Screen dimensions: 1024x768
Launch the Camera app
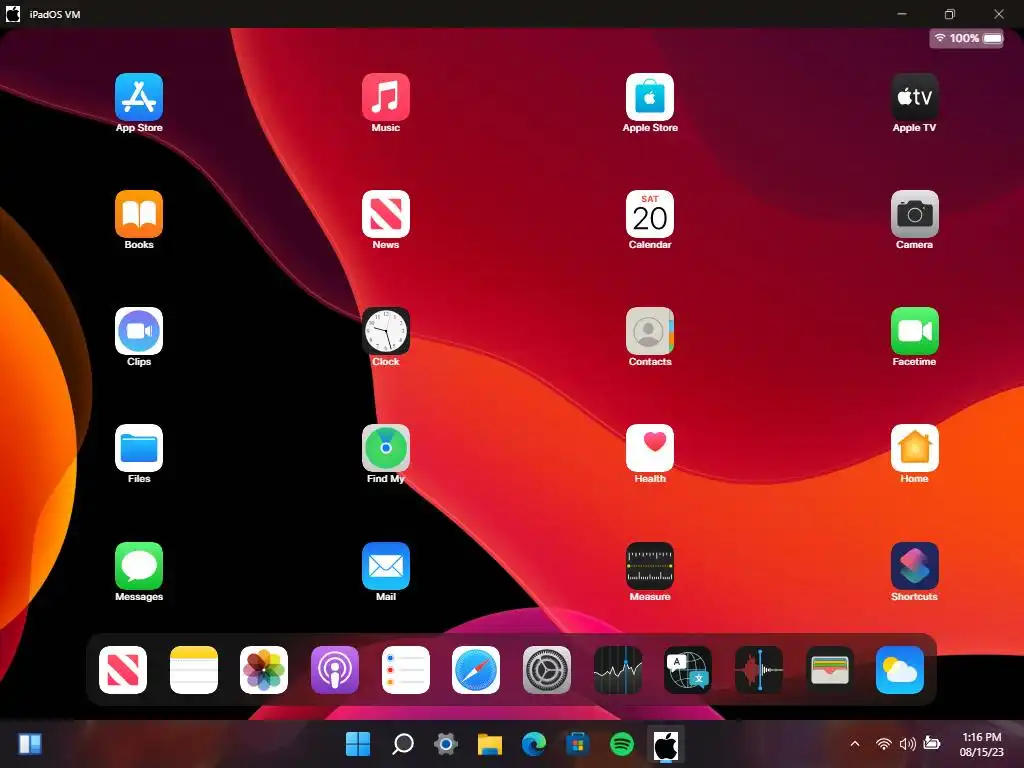[x=914, y=214]
